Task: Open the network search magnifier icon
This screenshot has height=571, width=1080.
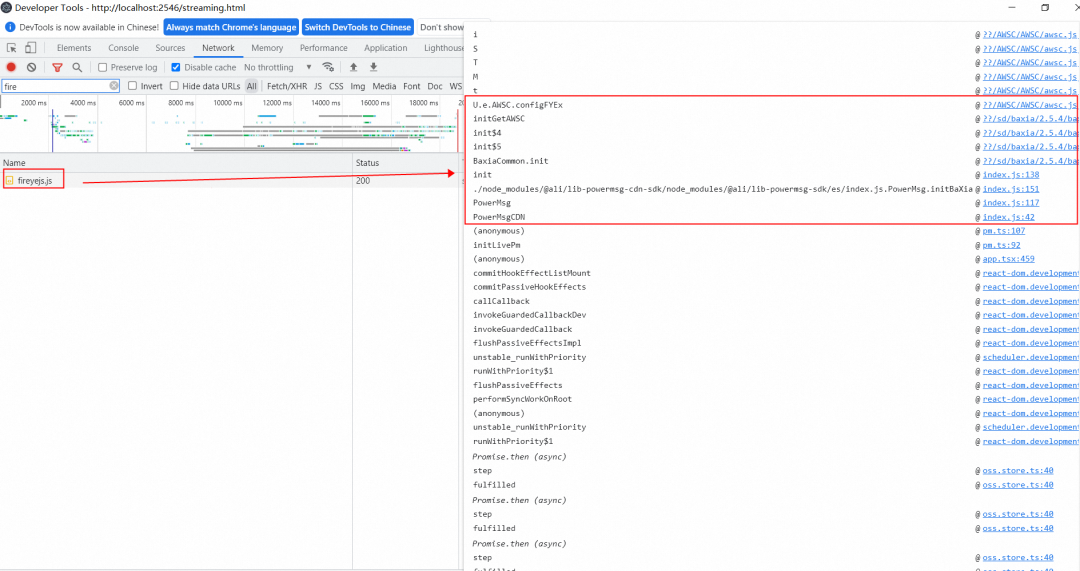Action: click(77, 68)
